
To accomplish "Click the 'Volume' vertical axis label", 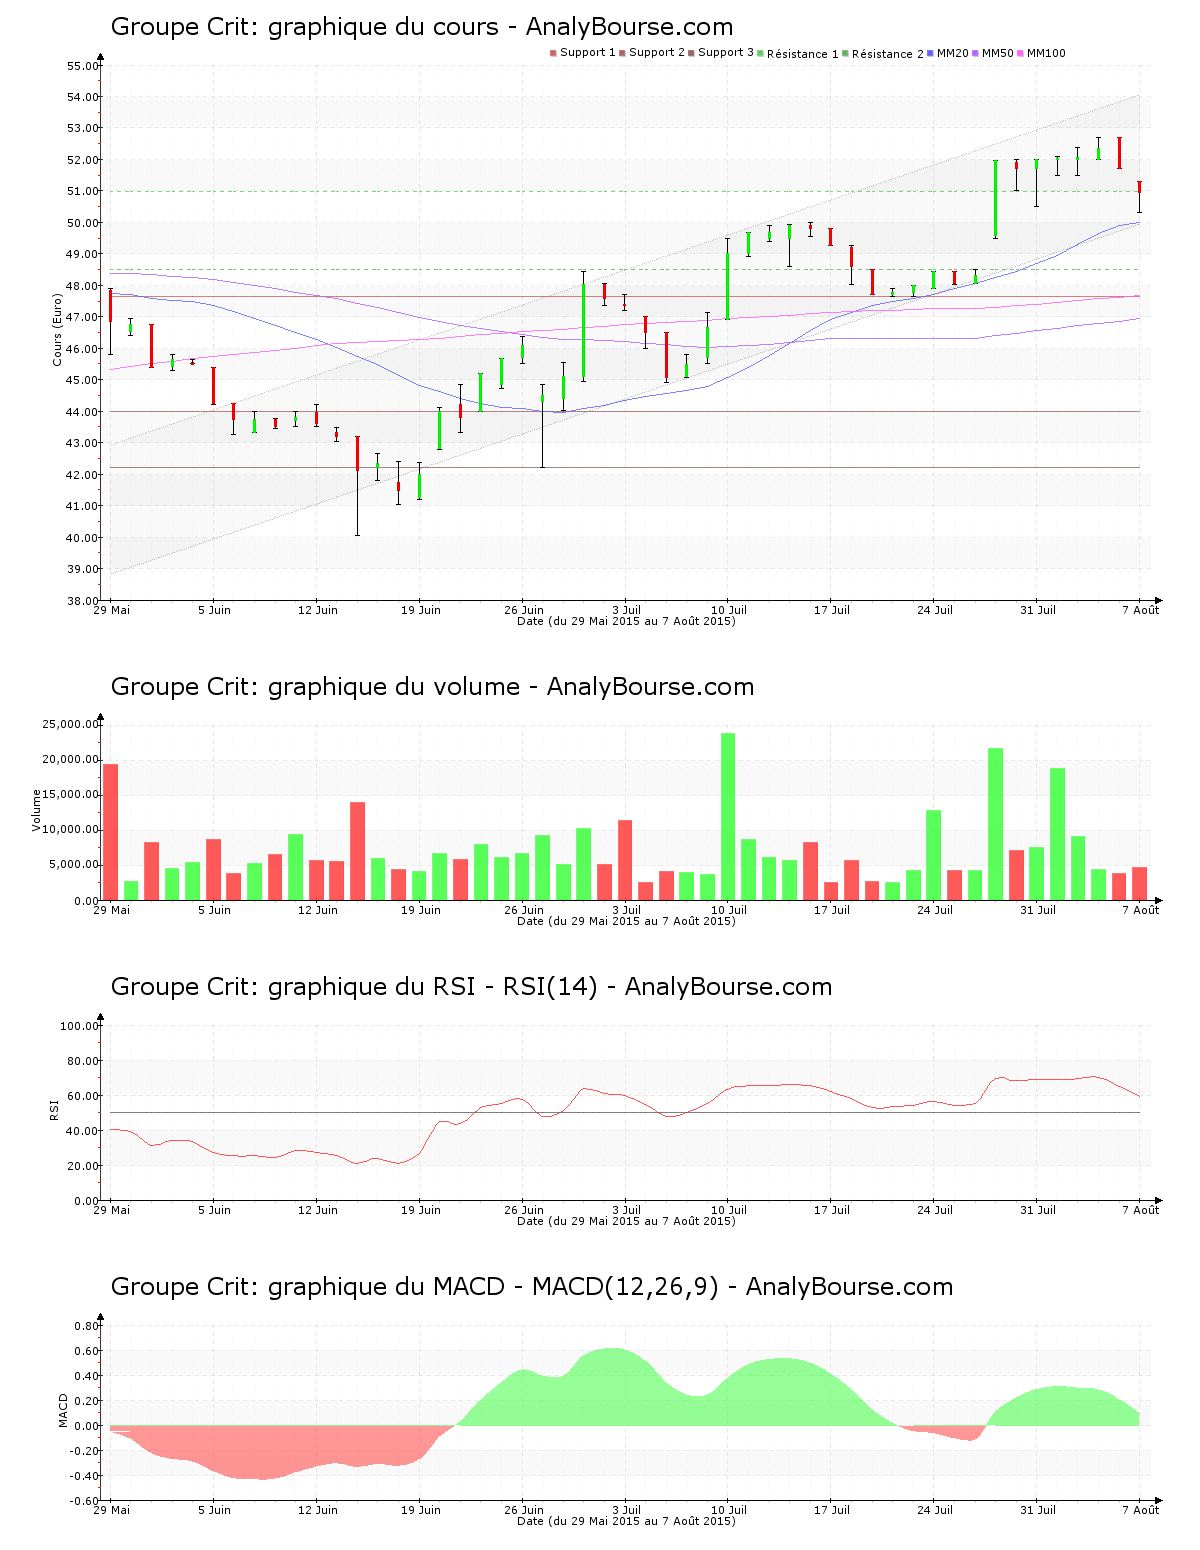I will point(37,810).
